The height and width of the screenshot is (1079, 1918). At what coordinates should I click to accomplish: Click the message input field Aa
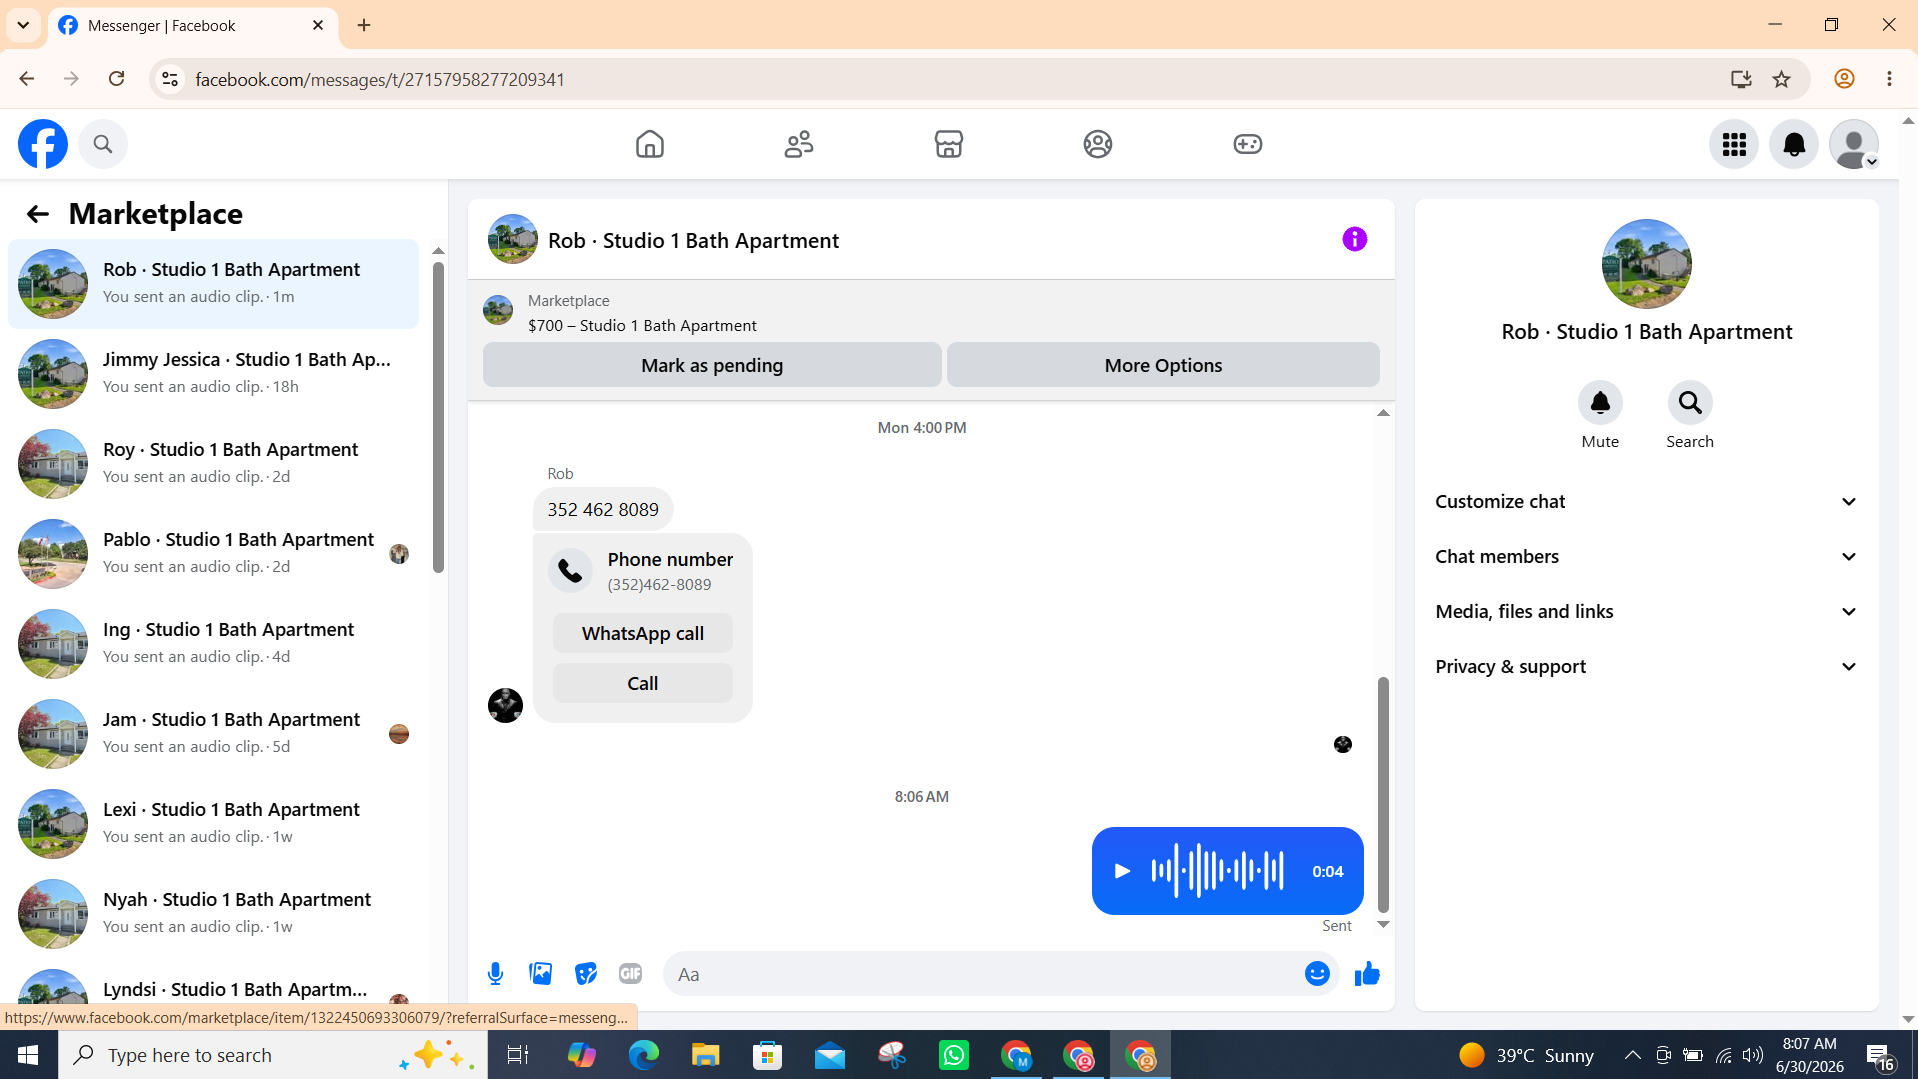pyautogui.click(x=985, y=974)
